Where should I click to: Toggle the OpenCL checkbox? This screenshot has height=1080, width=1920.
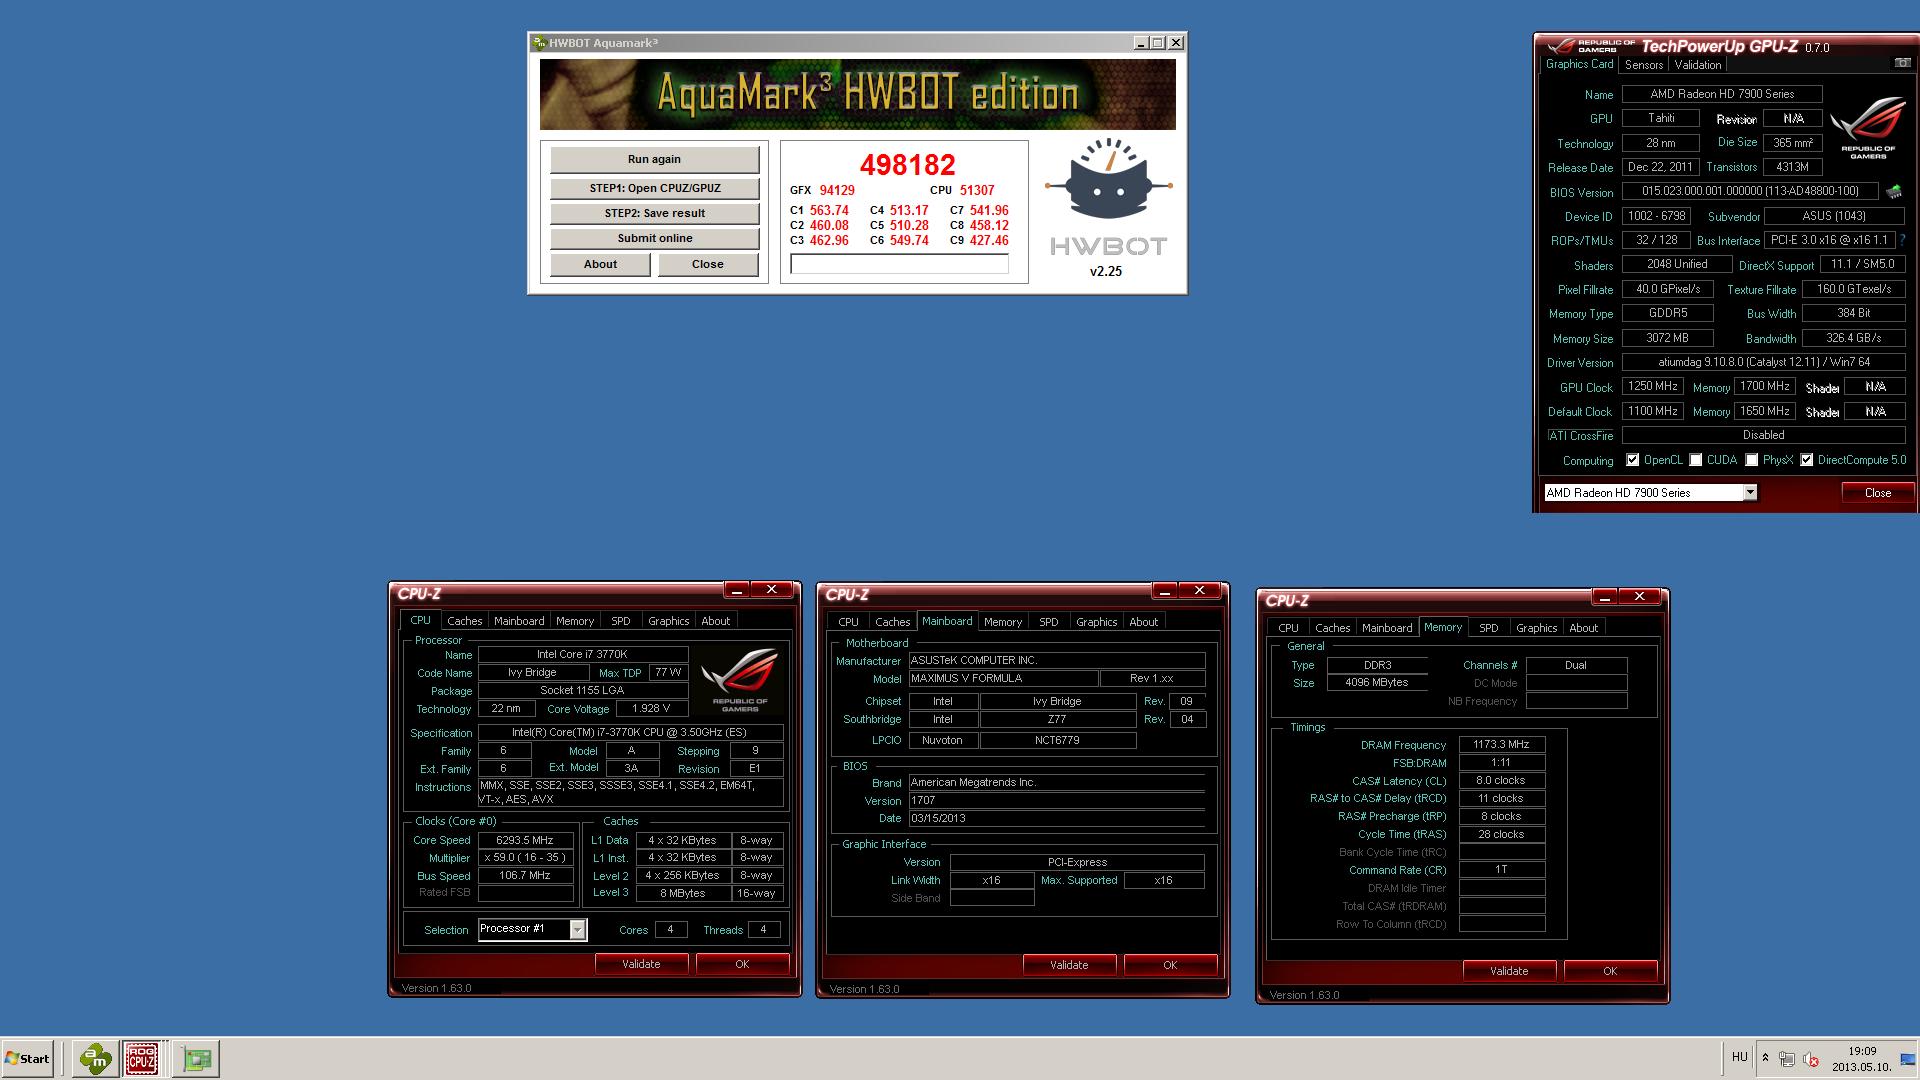coord(1632,460)
